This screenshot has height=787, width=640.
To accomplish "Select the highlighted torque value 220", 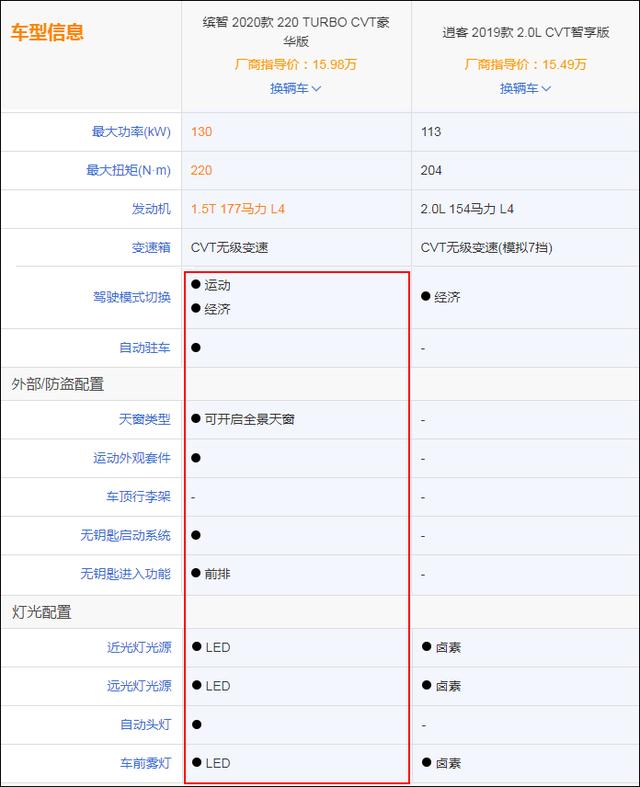I will point(201,170).
